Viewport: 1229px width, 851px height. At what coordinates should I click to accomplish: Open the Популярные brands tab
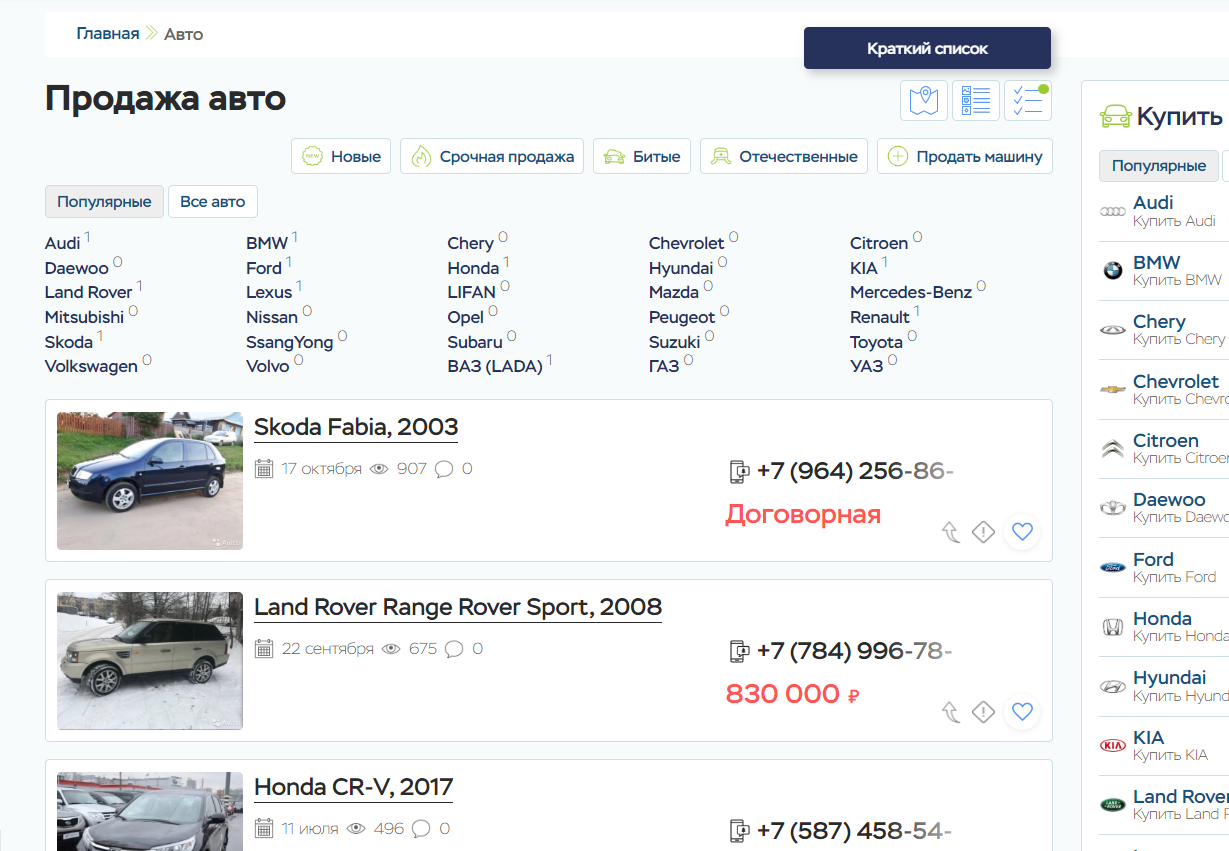click(104, 202)
